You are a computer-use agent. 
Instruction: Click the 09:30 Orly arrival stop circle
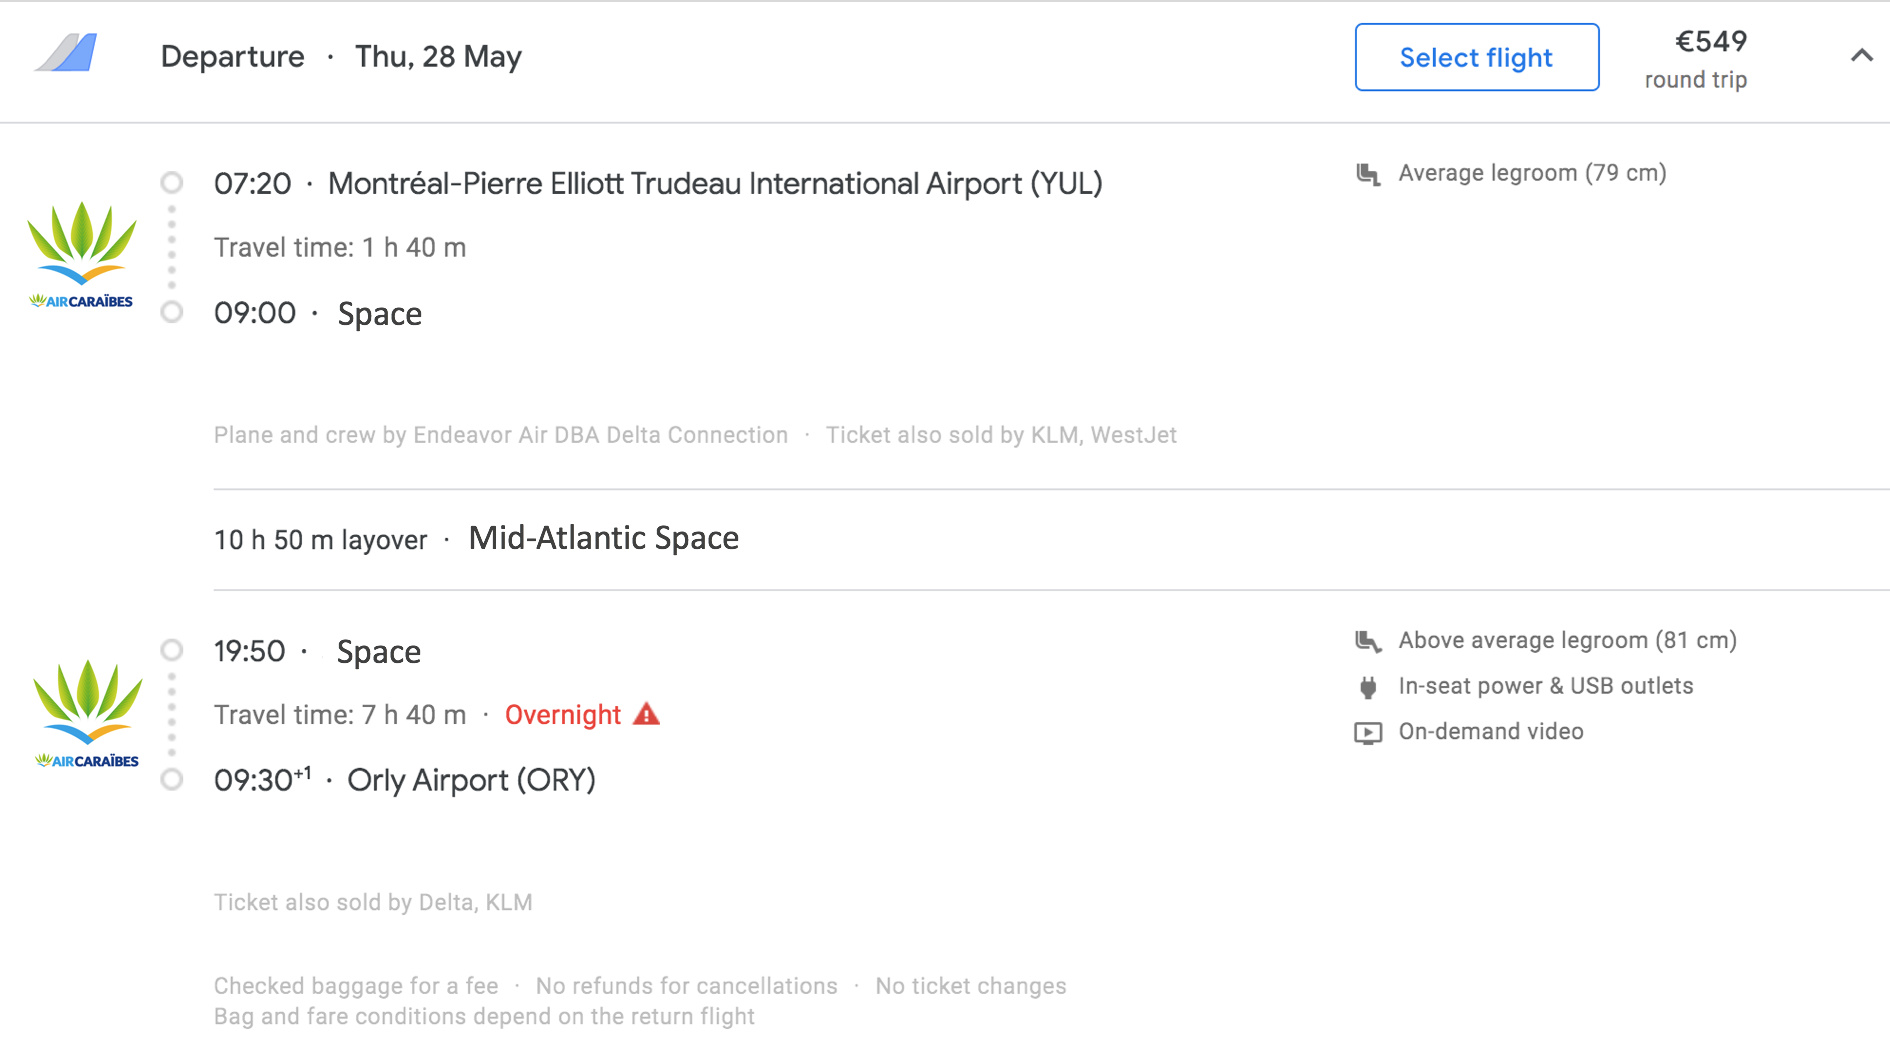(x=172, y=779)
